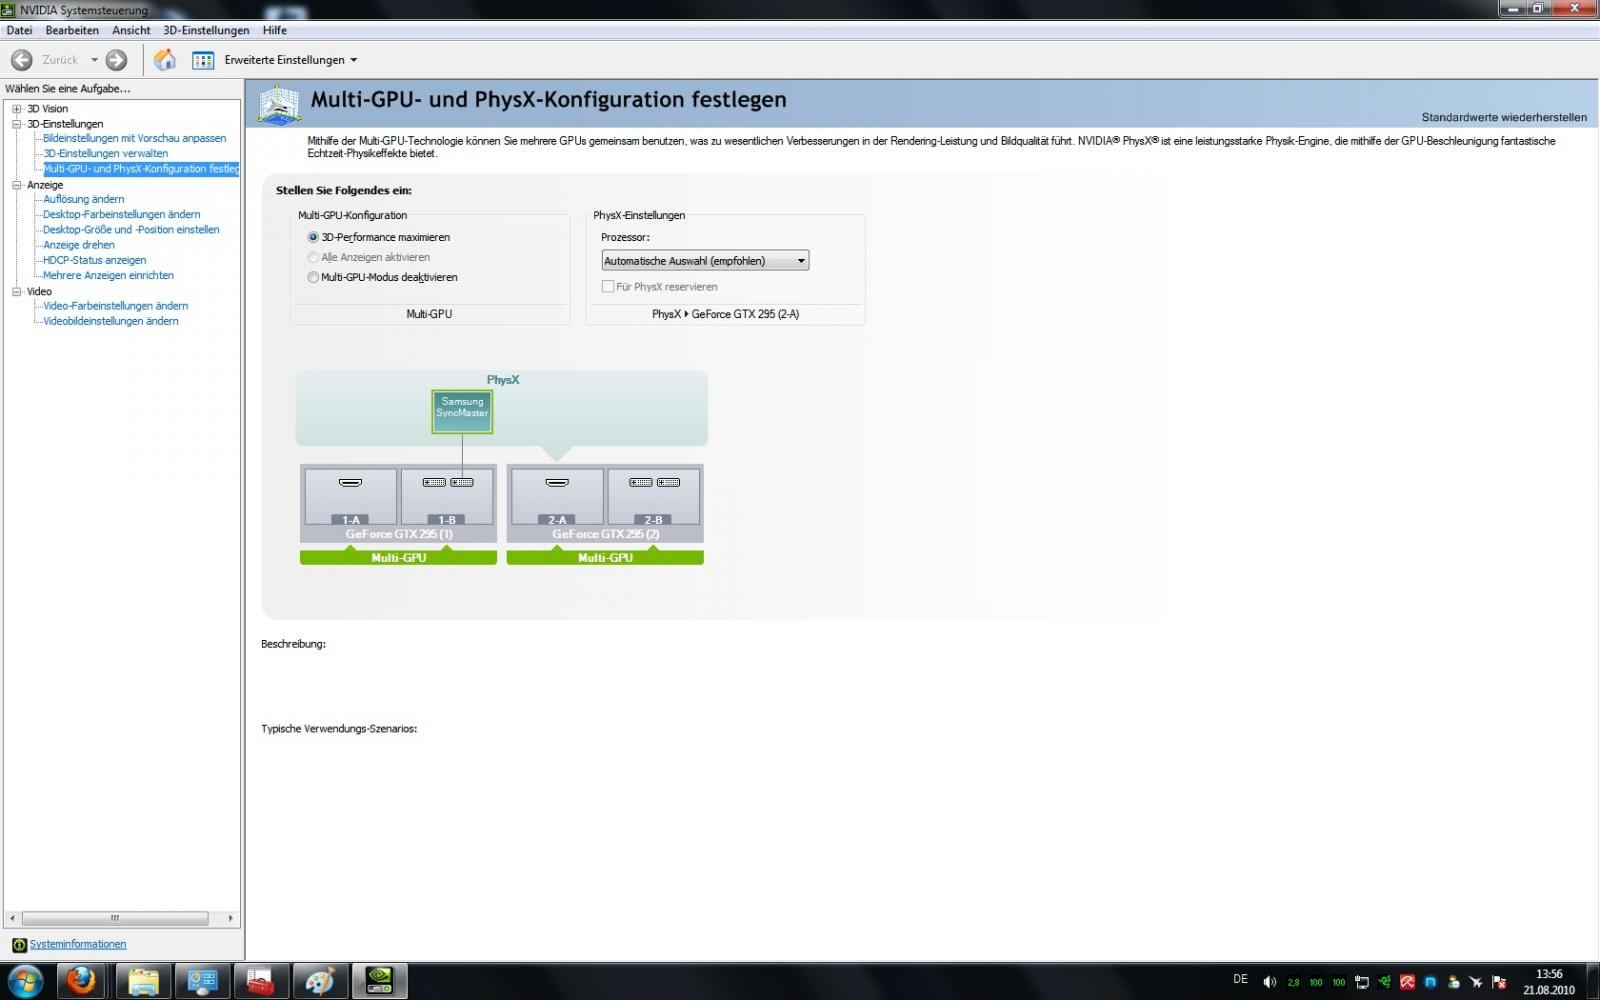Click the DVI ports on GPU 2-B
The height and width of the screenshot is (1000, 1600).
[x=654, y=482]
